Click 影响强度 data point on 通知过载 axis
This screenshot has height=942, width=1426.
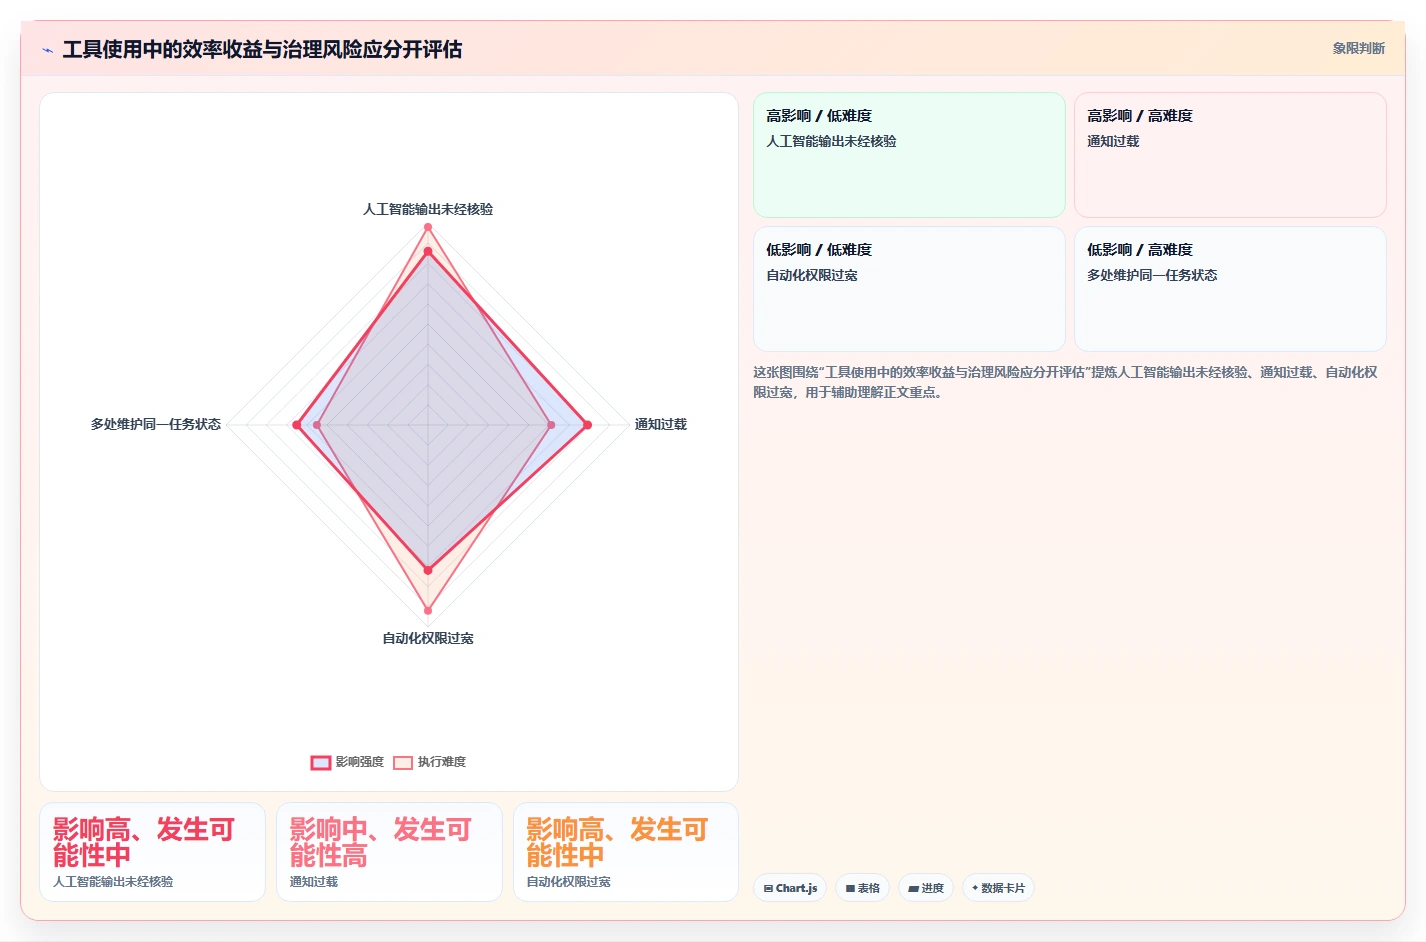[x=587, y=425]
